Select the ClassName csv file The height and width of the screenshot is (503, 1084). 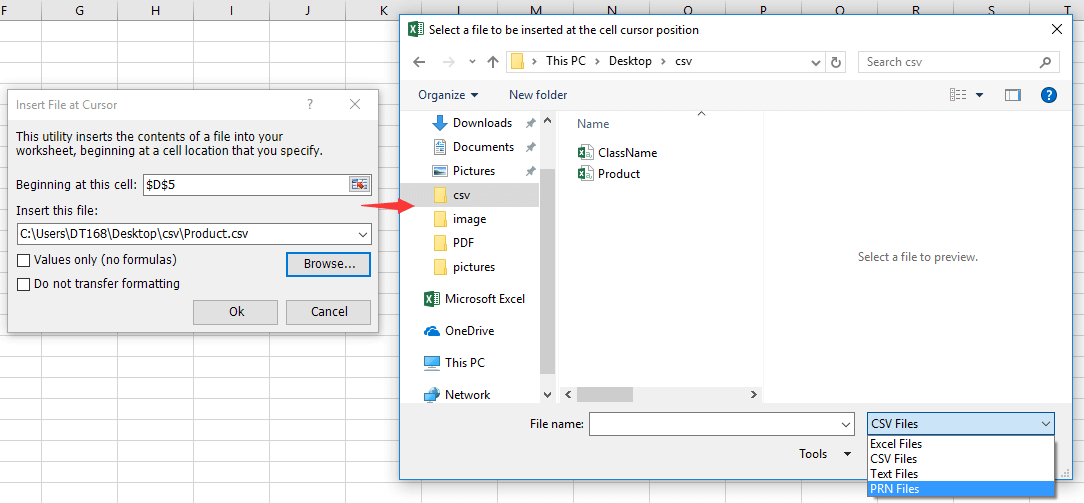click(x=617, y=153)
